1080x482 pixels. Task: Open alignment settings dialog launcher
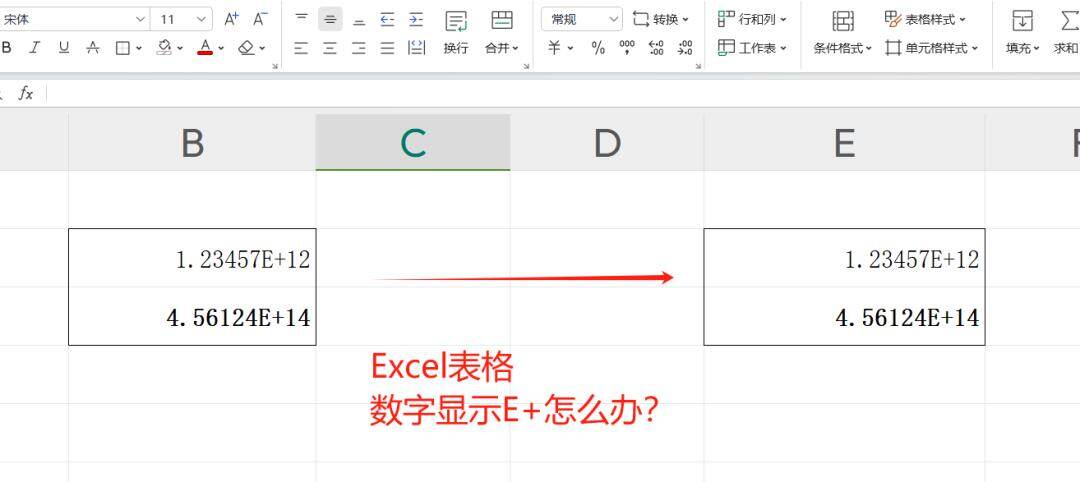point(527,66)
